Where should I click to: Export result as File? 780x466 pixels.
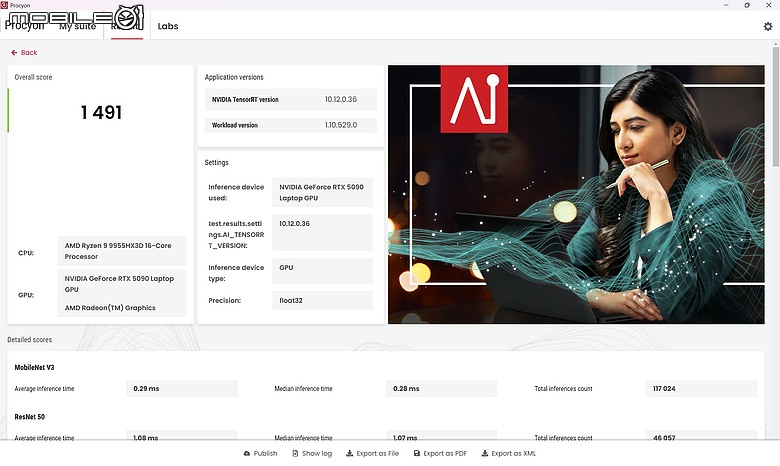click(373, 453)
